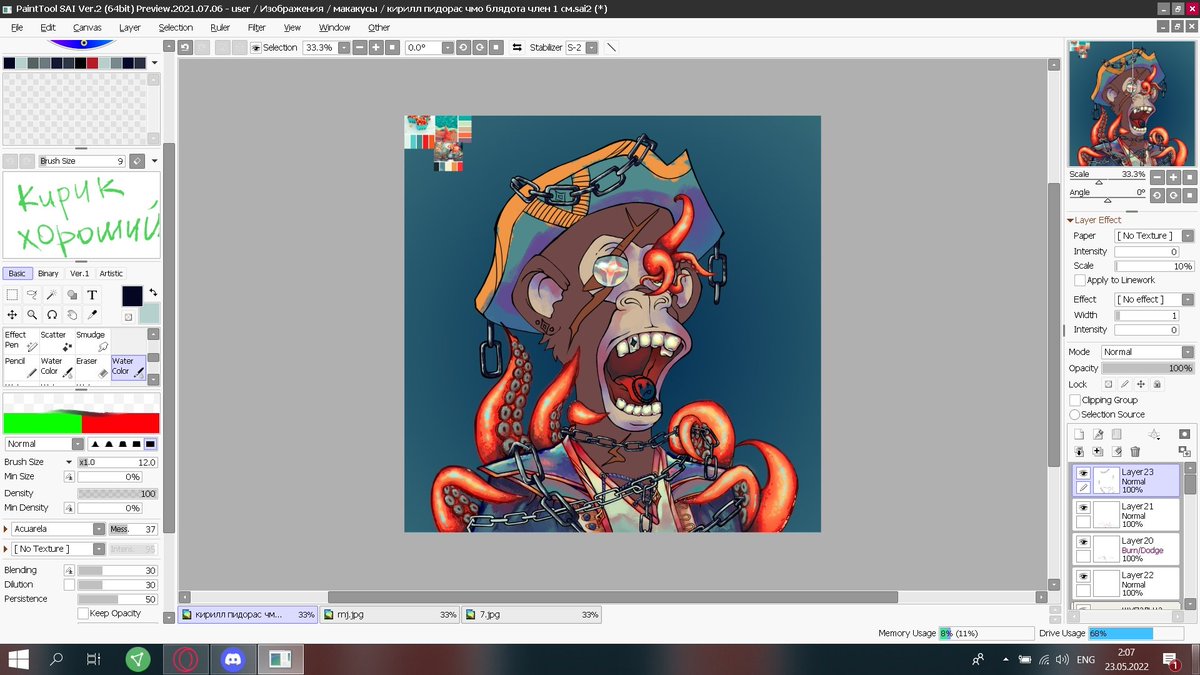Switch to the Binary brush tab
The image size is (1200, 675).
(x=48, y=273)
